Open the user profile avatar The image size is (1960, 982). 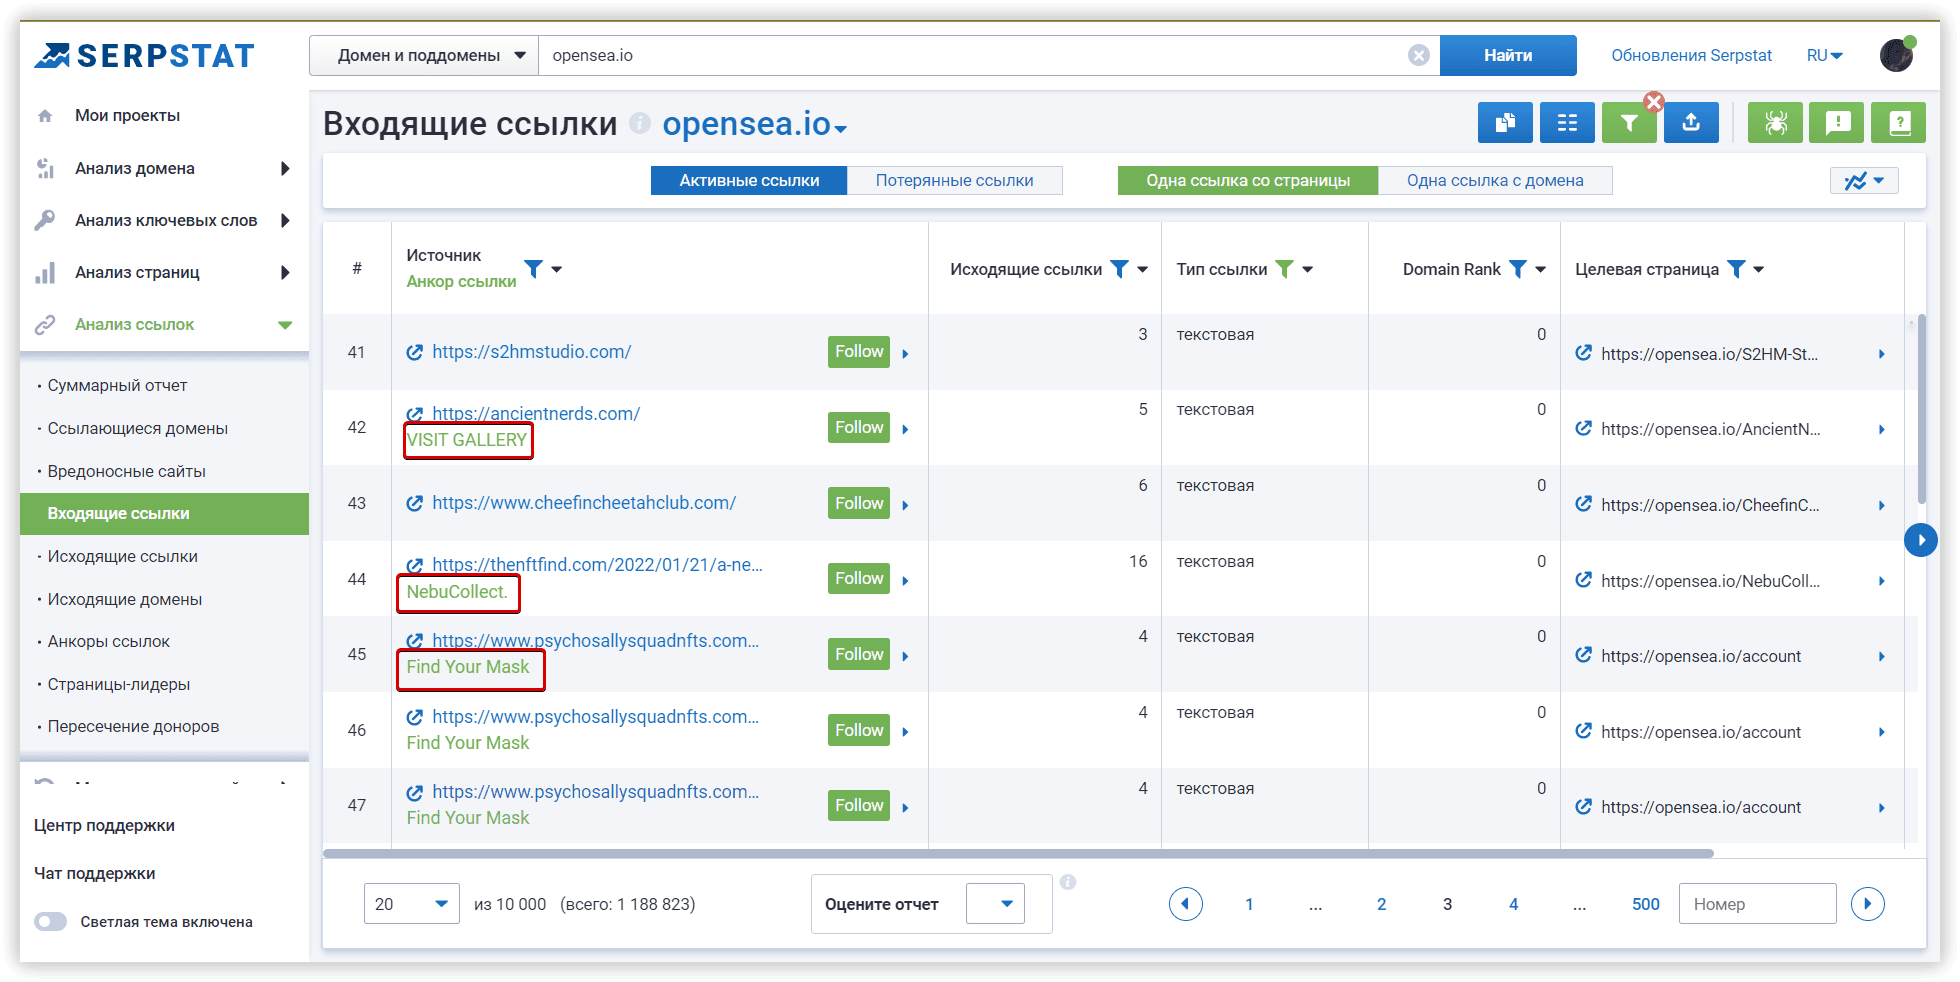1896,55
